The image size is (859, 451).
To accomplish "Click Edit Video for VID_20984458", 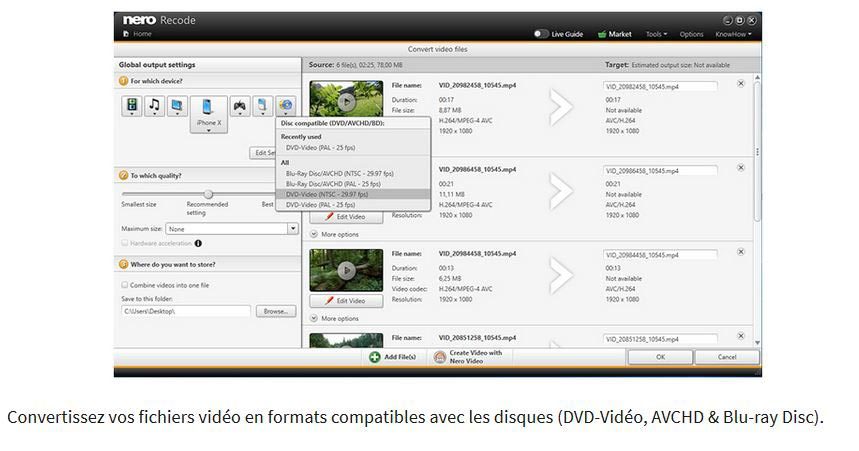I will coord(346,301).
